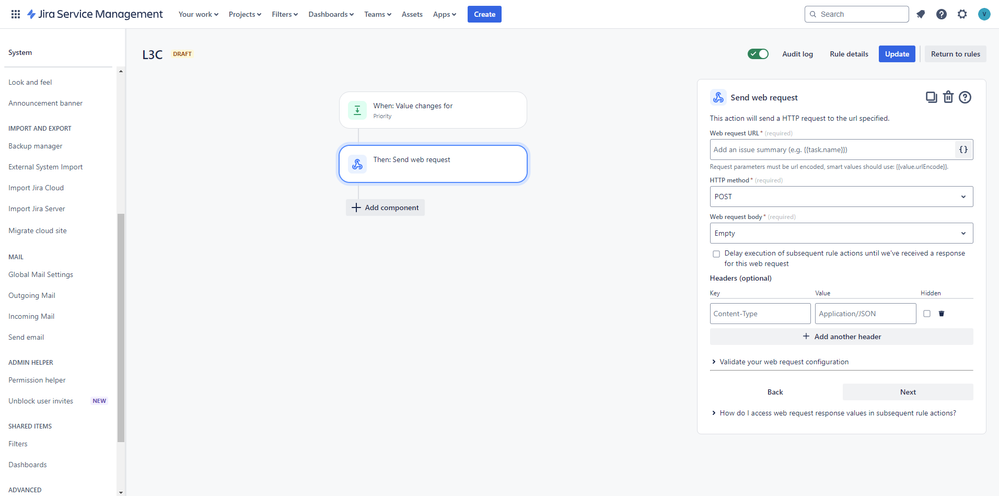Click the Update button

coord(897,54)
